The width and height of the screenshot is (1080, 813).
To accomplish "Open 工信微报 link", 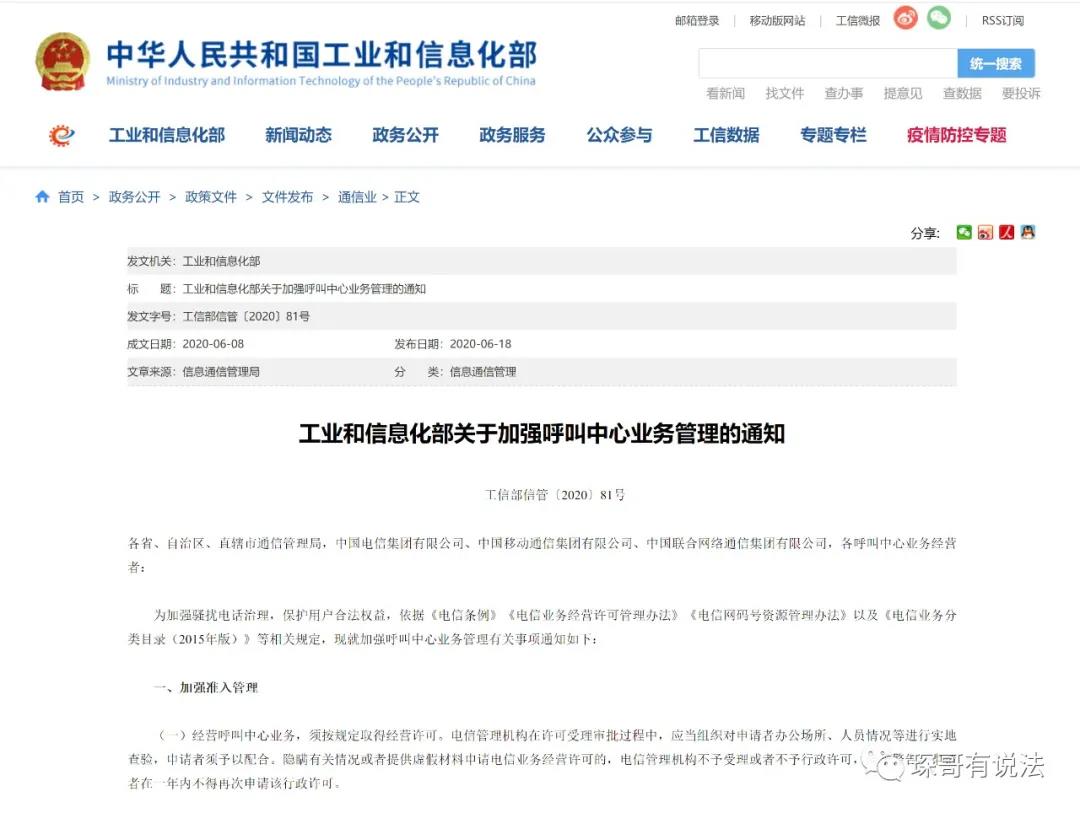I will 858,21.
